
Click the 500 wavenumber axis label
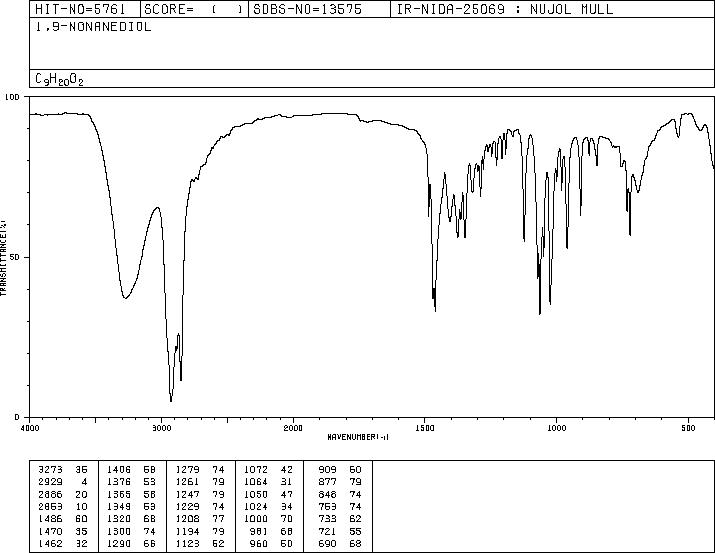(688, 428)
